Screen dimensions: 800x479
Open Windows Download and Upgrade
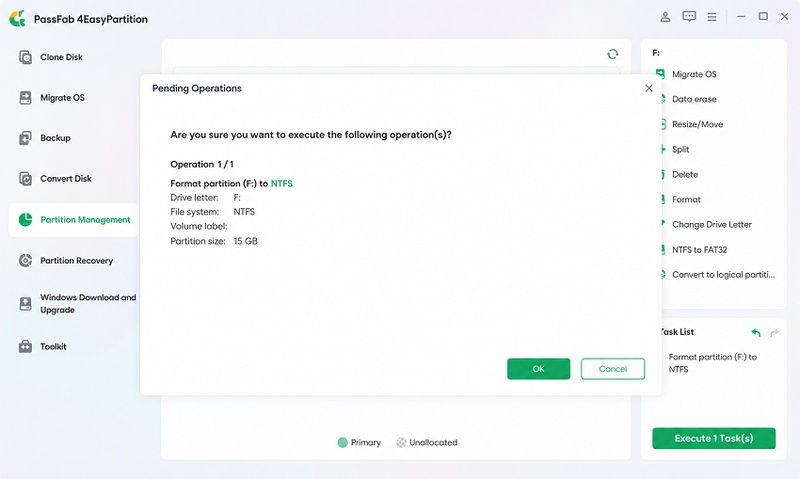pos(88,304)
